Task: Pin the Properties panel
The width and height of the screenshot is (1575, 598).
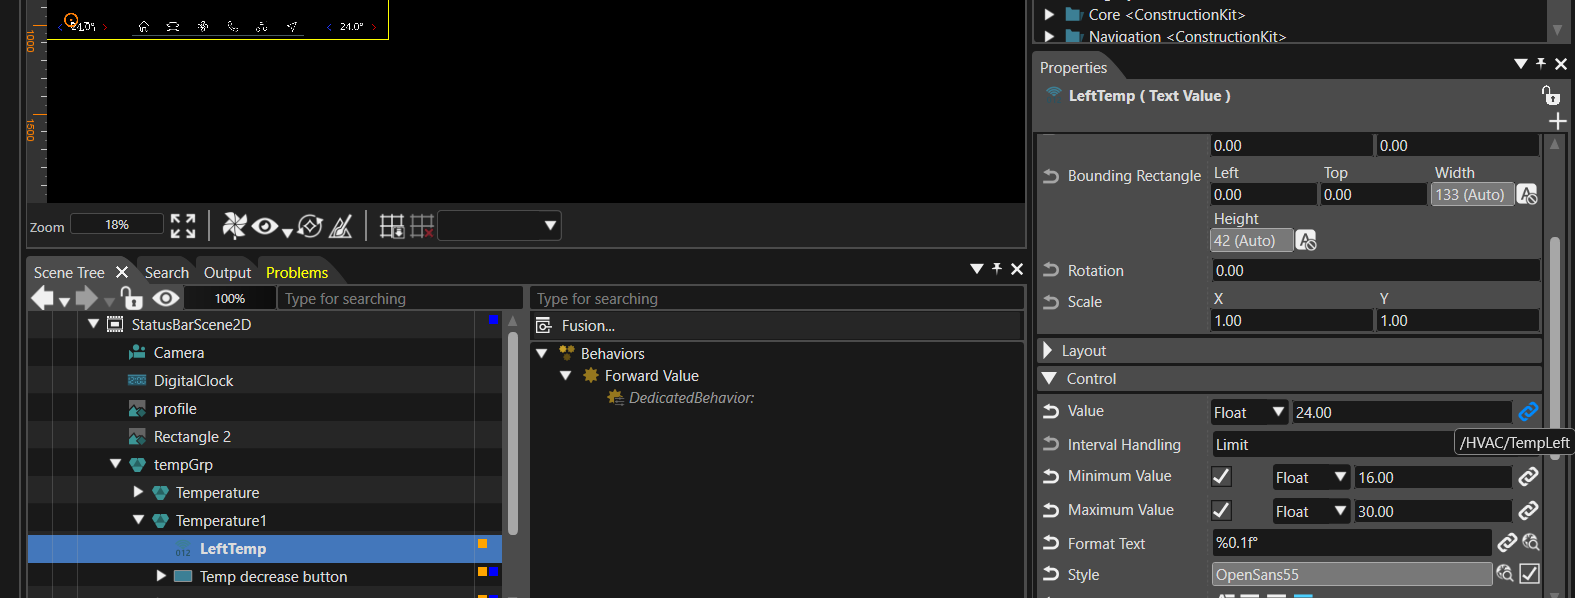Action: tap(1541, 63)
